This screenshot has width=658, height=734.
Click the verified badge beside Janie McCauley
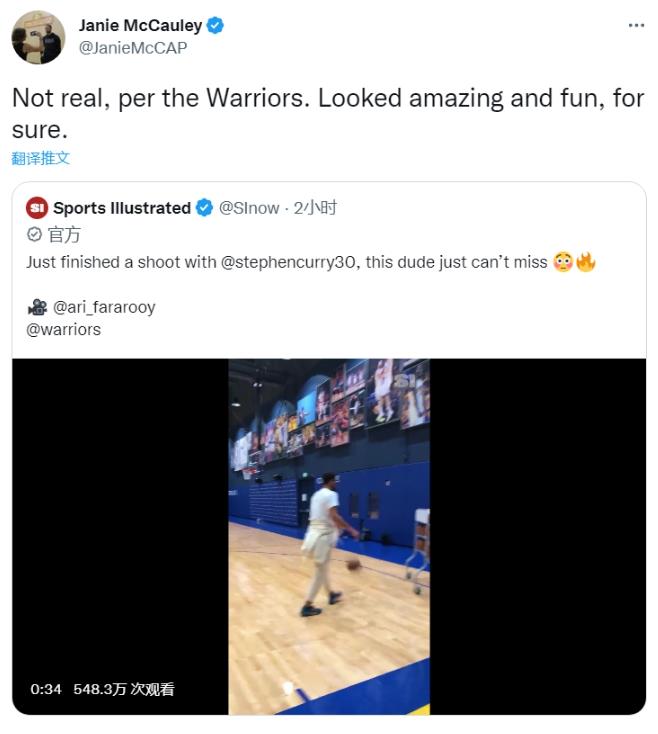[x=216, y=26]
